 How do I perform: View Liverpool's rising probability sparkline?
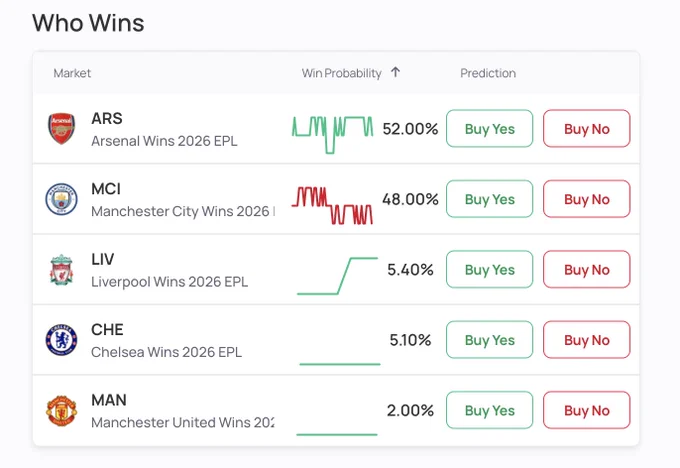tap(337, 276)
